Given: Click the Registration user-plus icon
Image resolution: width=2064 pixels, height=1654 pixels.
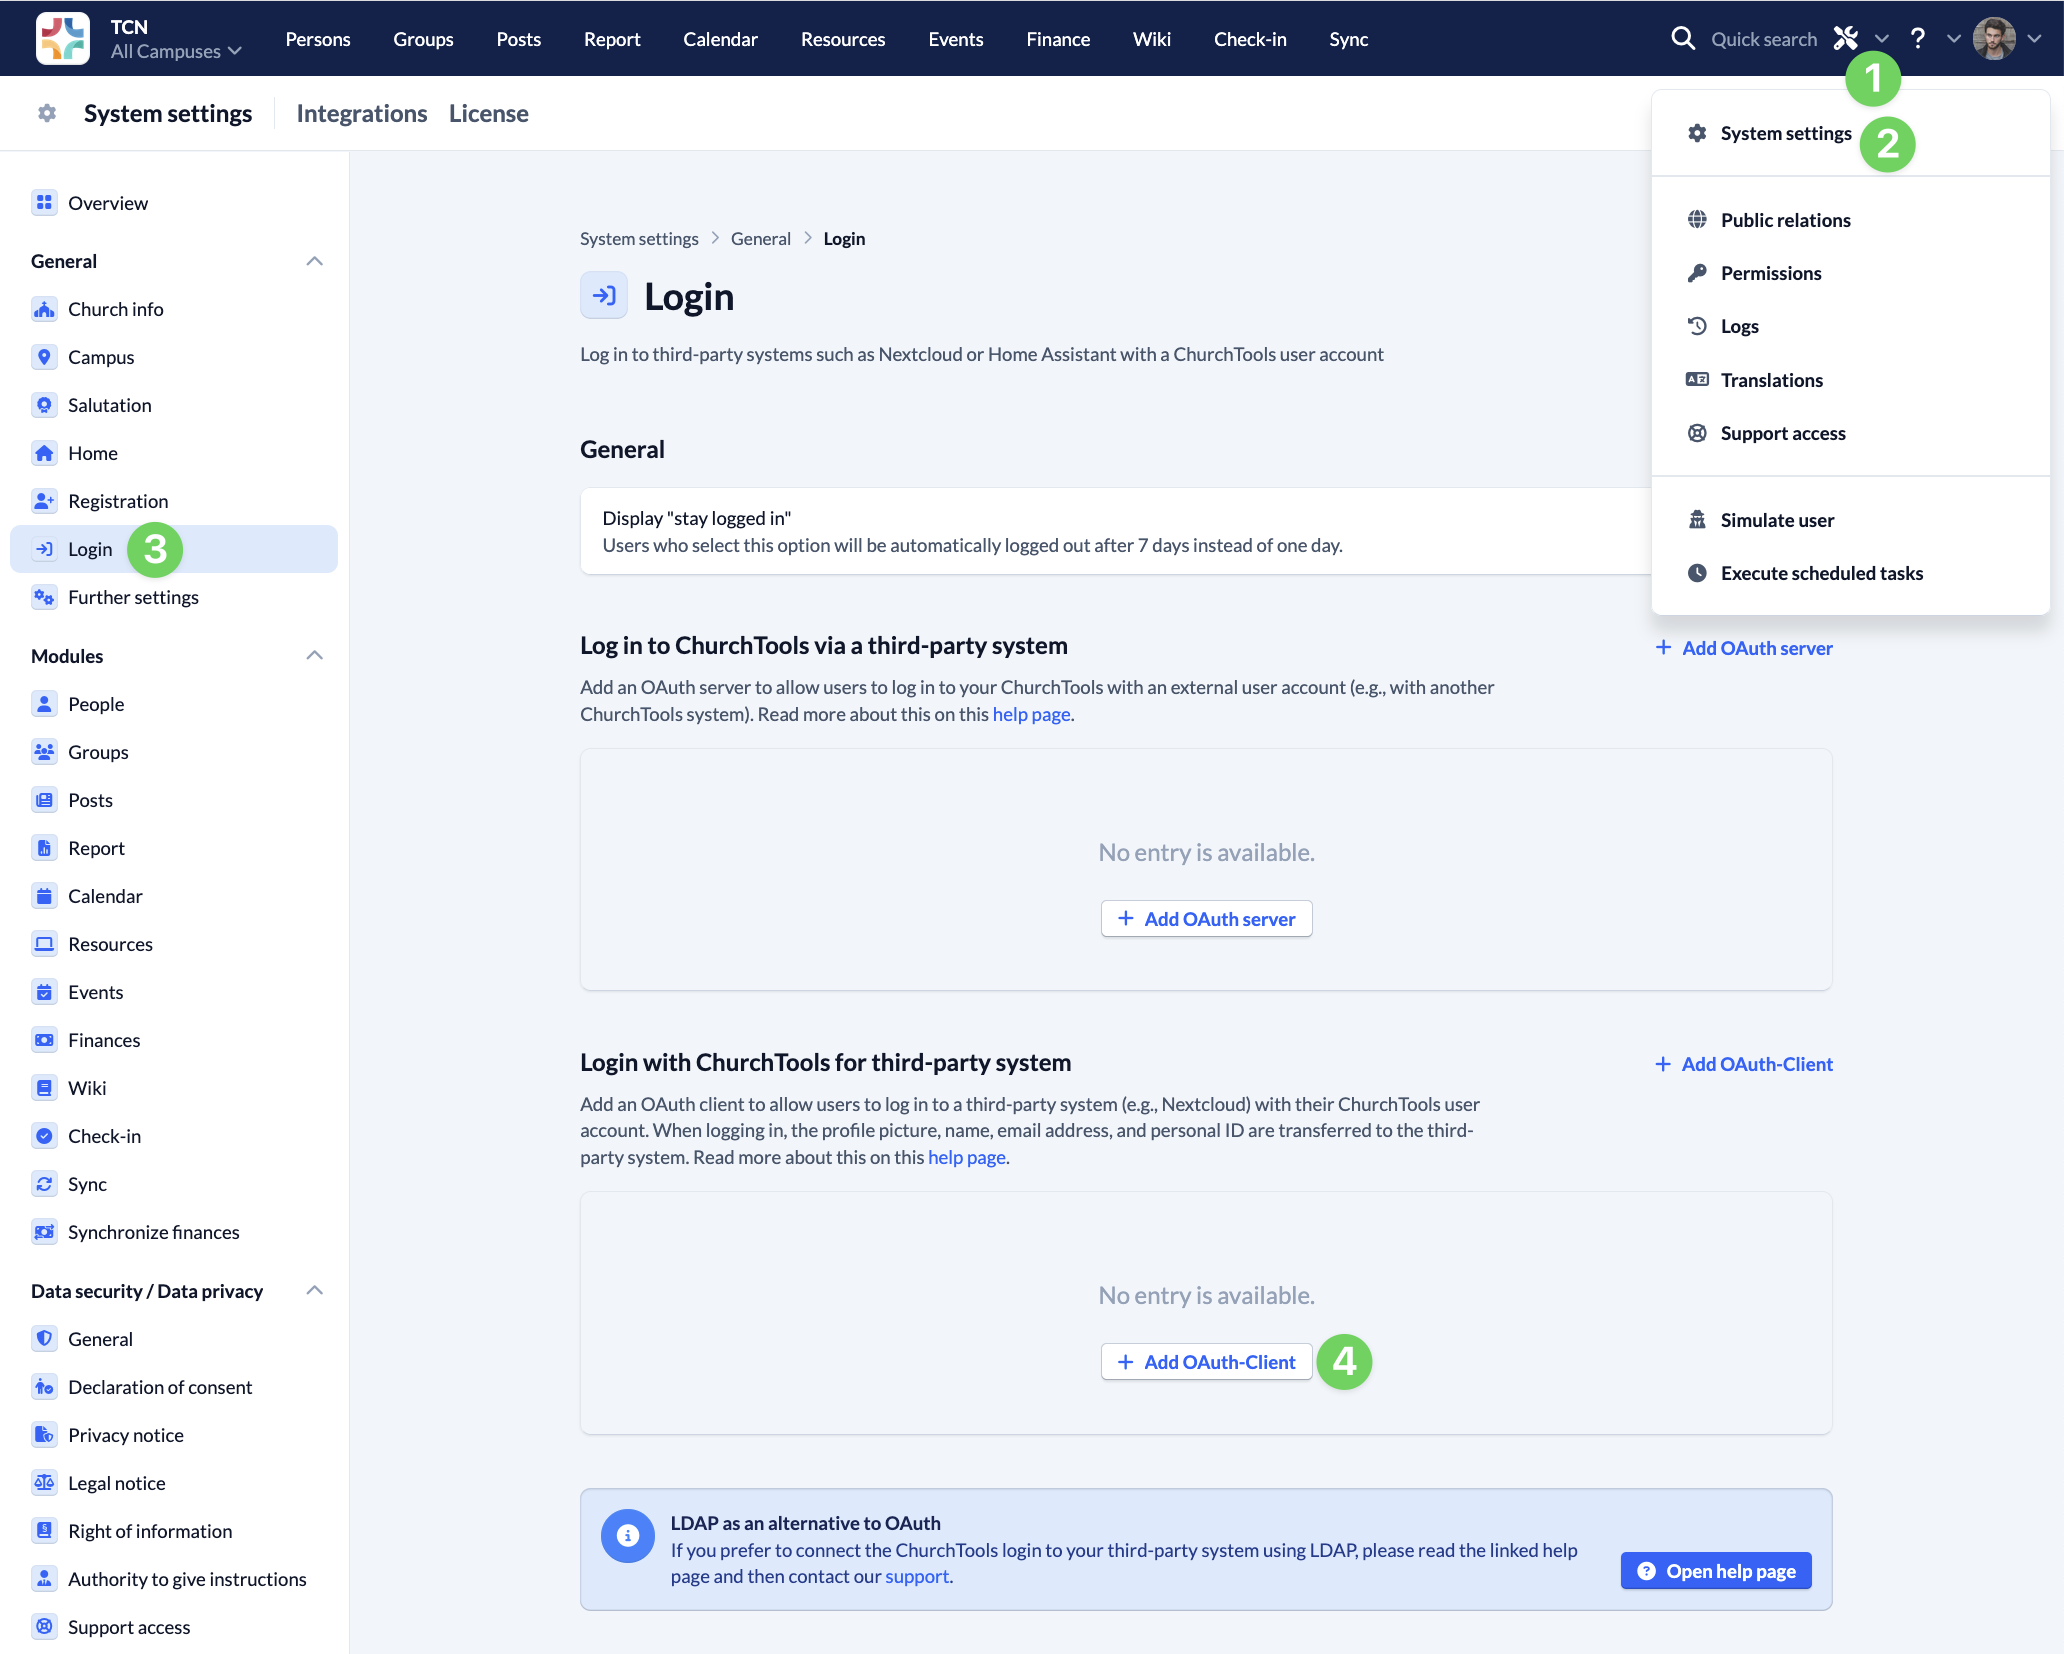Looking at the screenshot, I should coord(44,501).
